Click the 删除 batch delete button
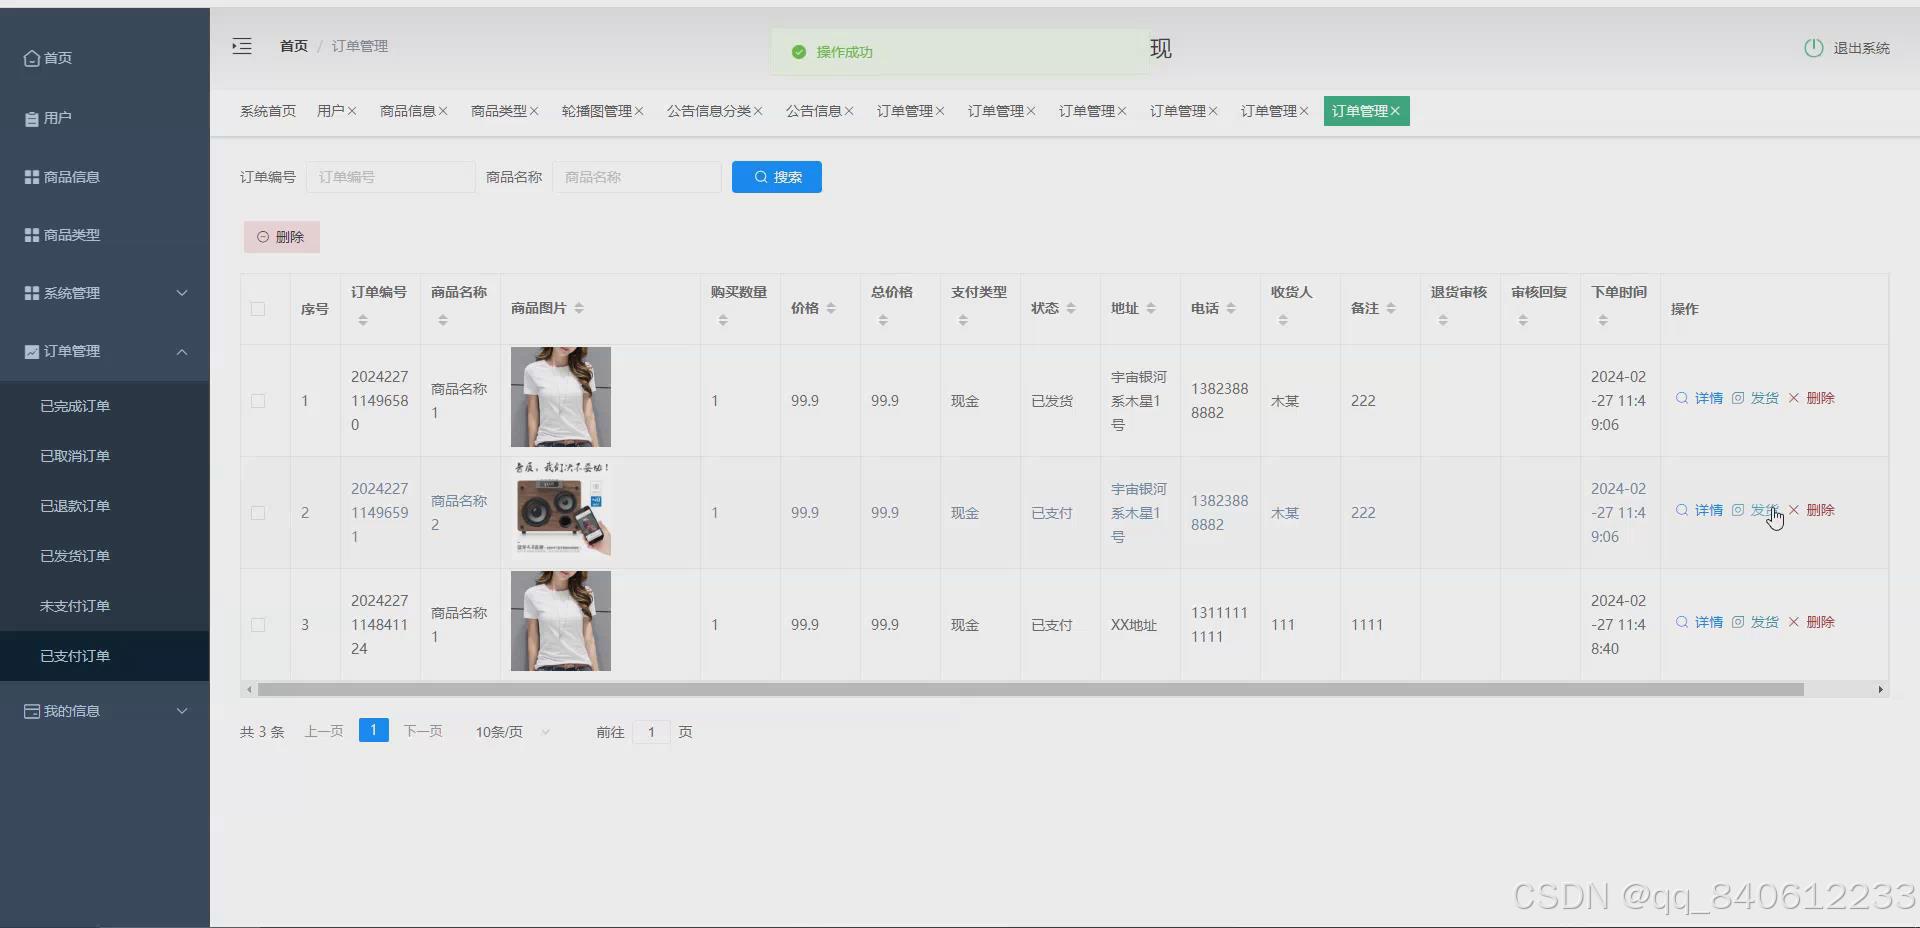The image size is (1920, 928). [x=280, y=236]
